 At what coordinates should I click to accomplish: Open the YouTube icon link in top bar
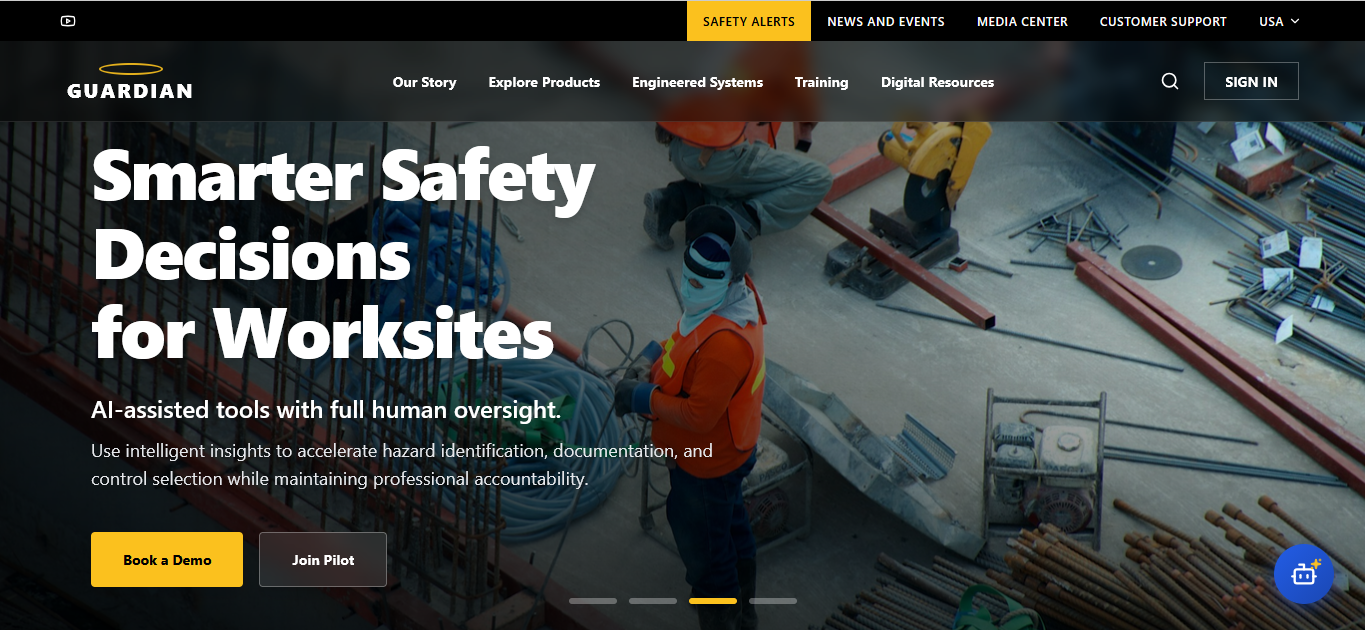pos(68,21)
